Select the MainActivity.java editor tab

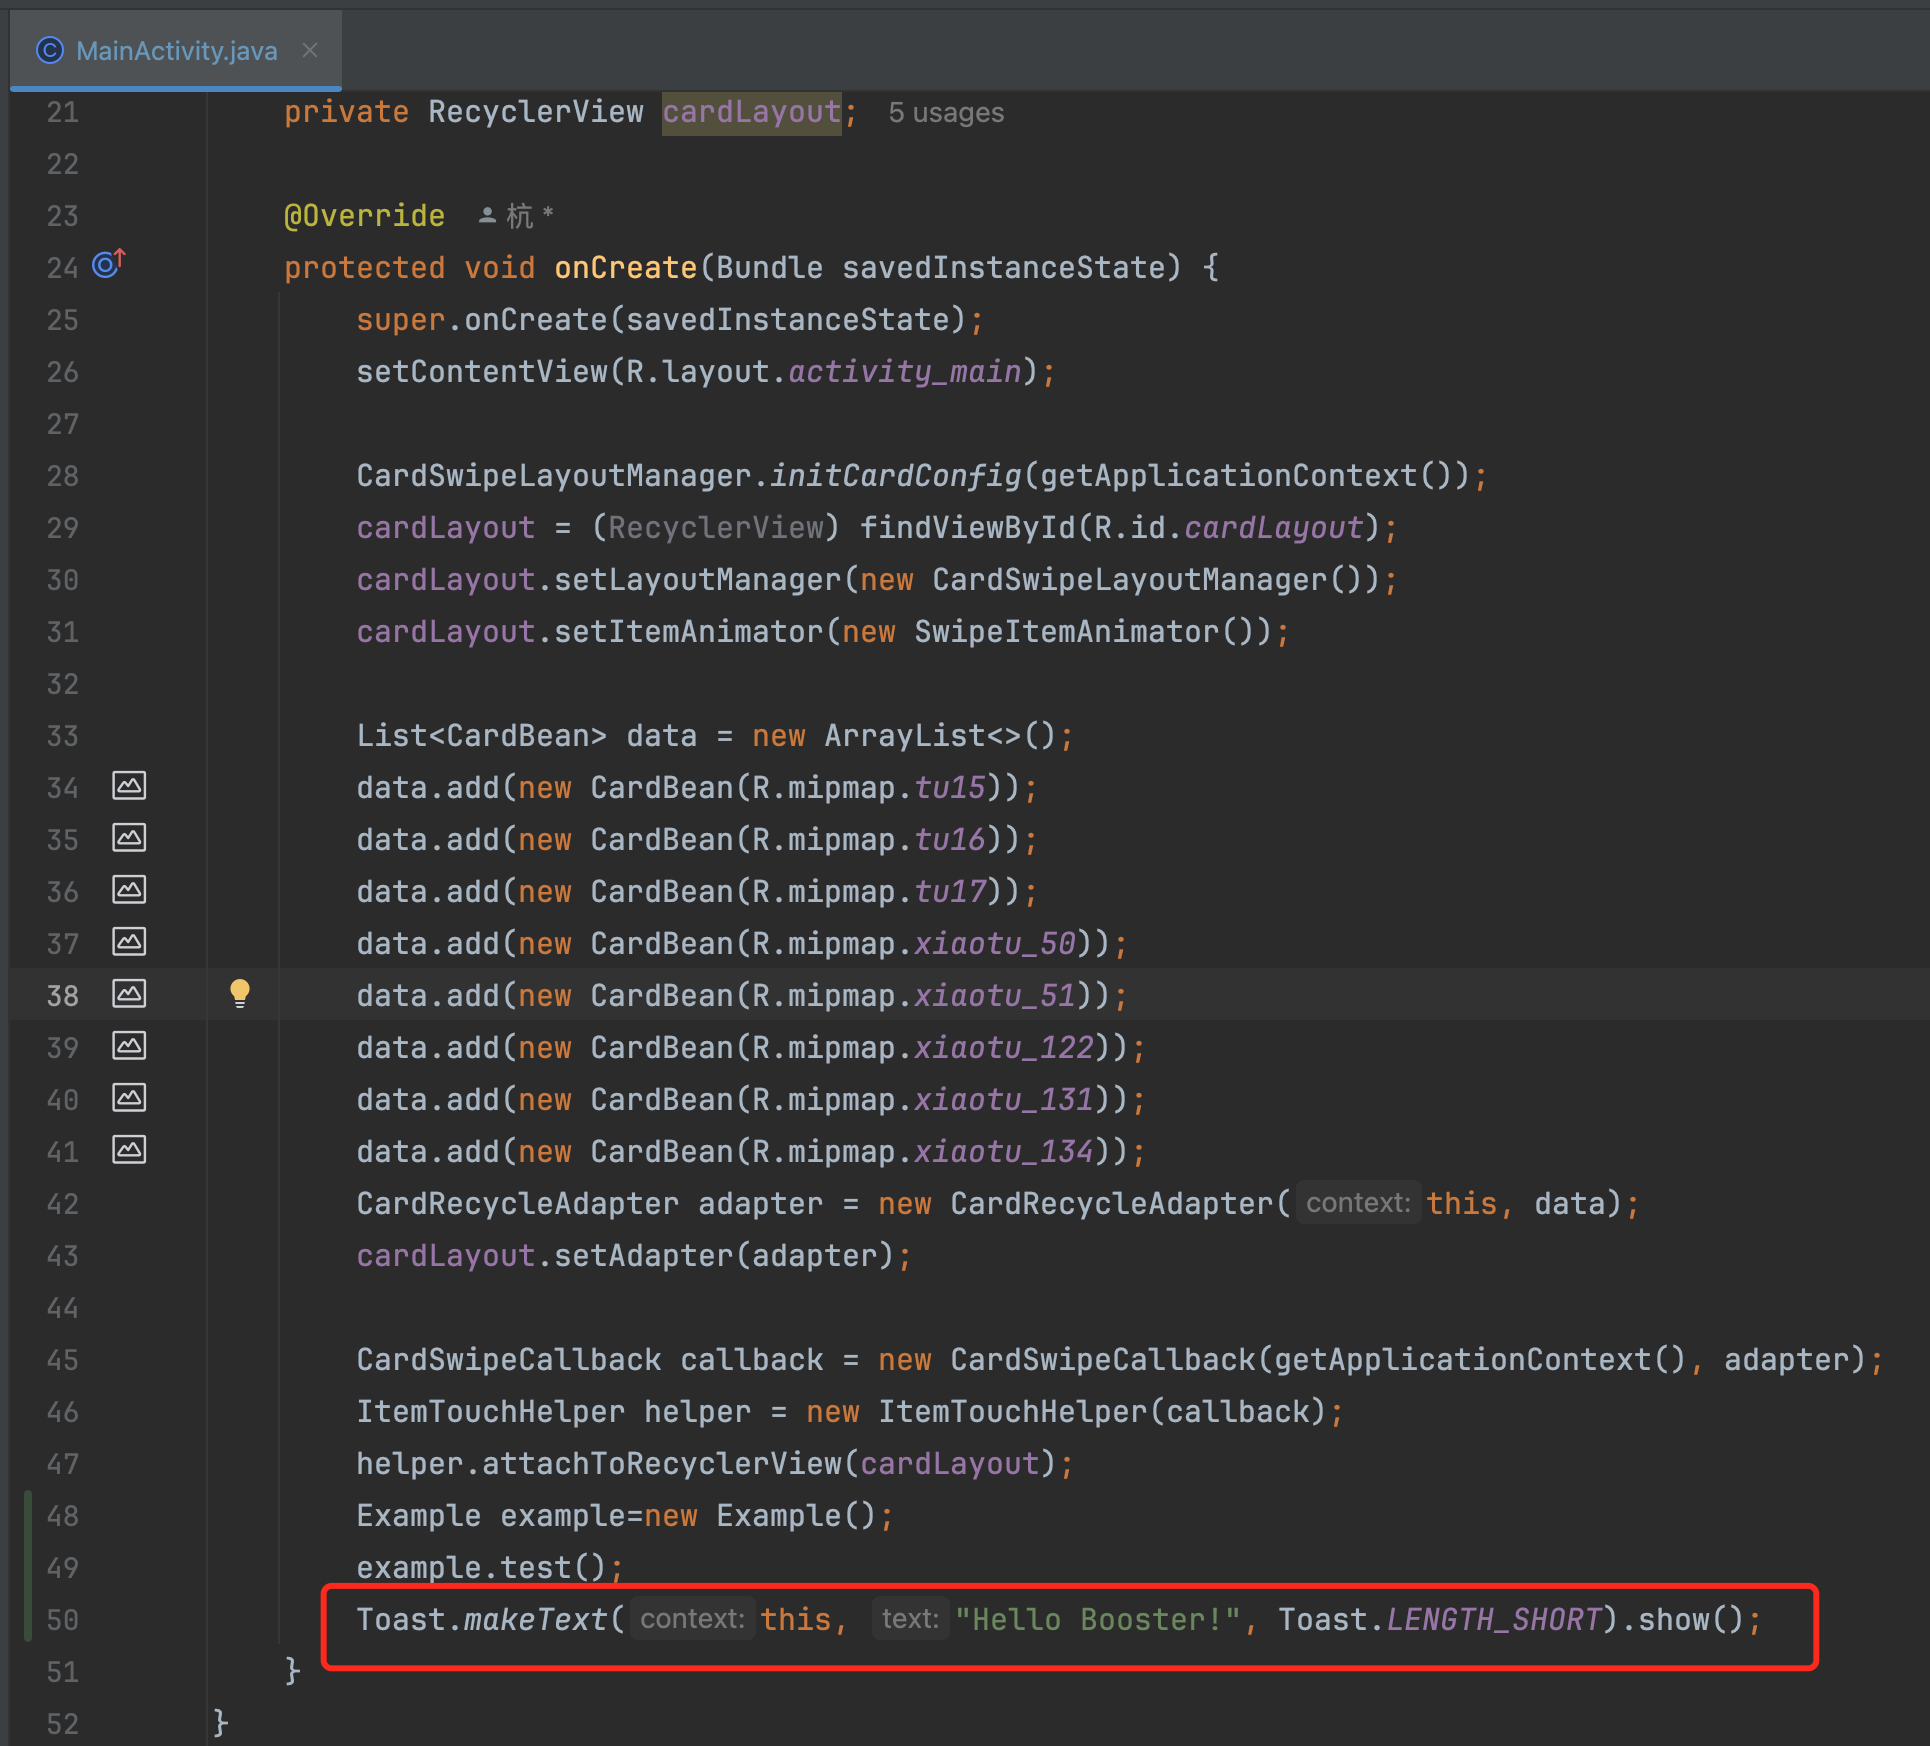(176, 51)
